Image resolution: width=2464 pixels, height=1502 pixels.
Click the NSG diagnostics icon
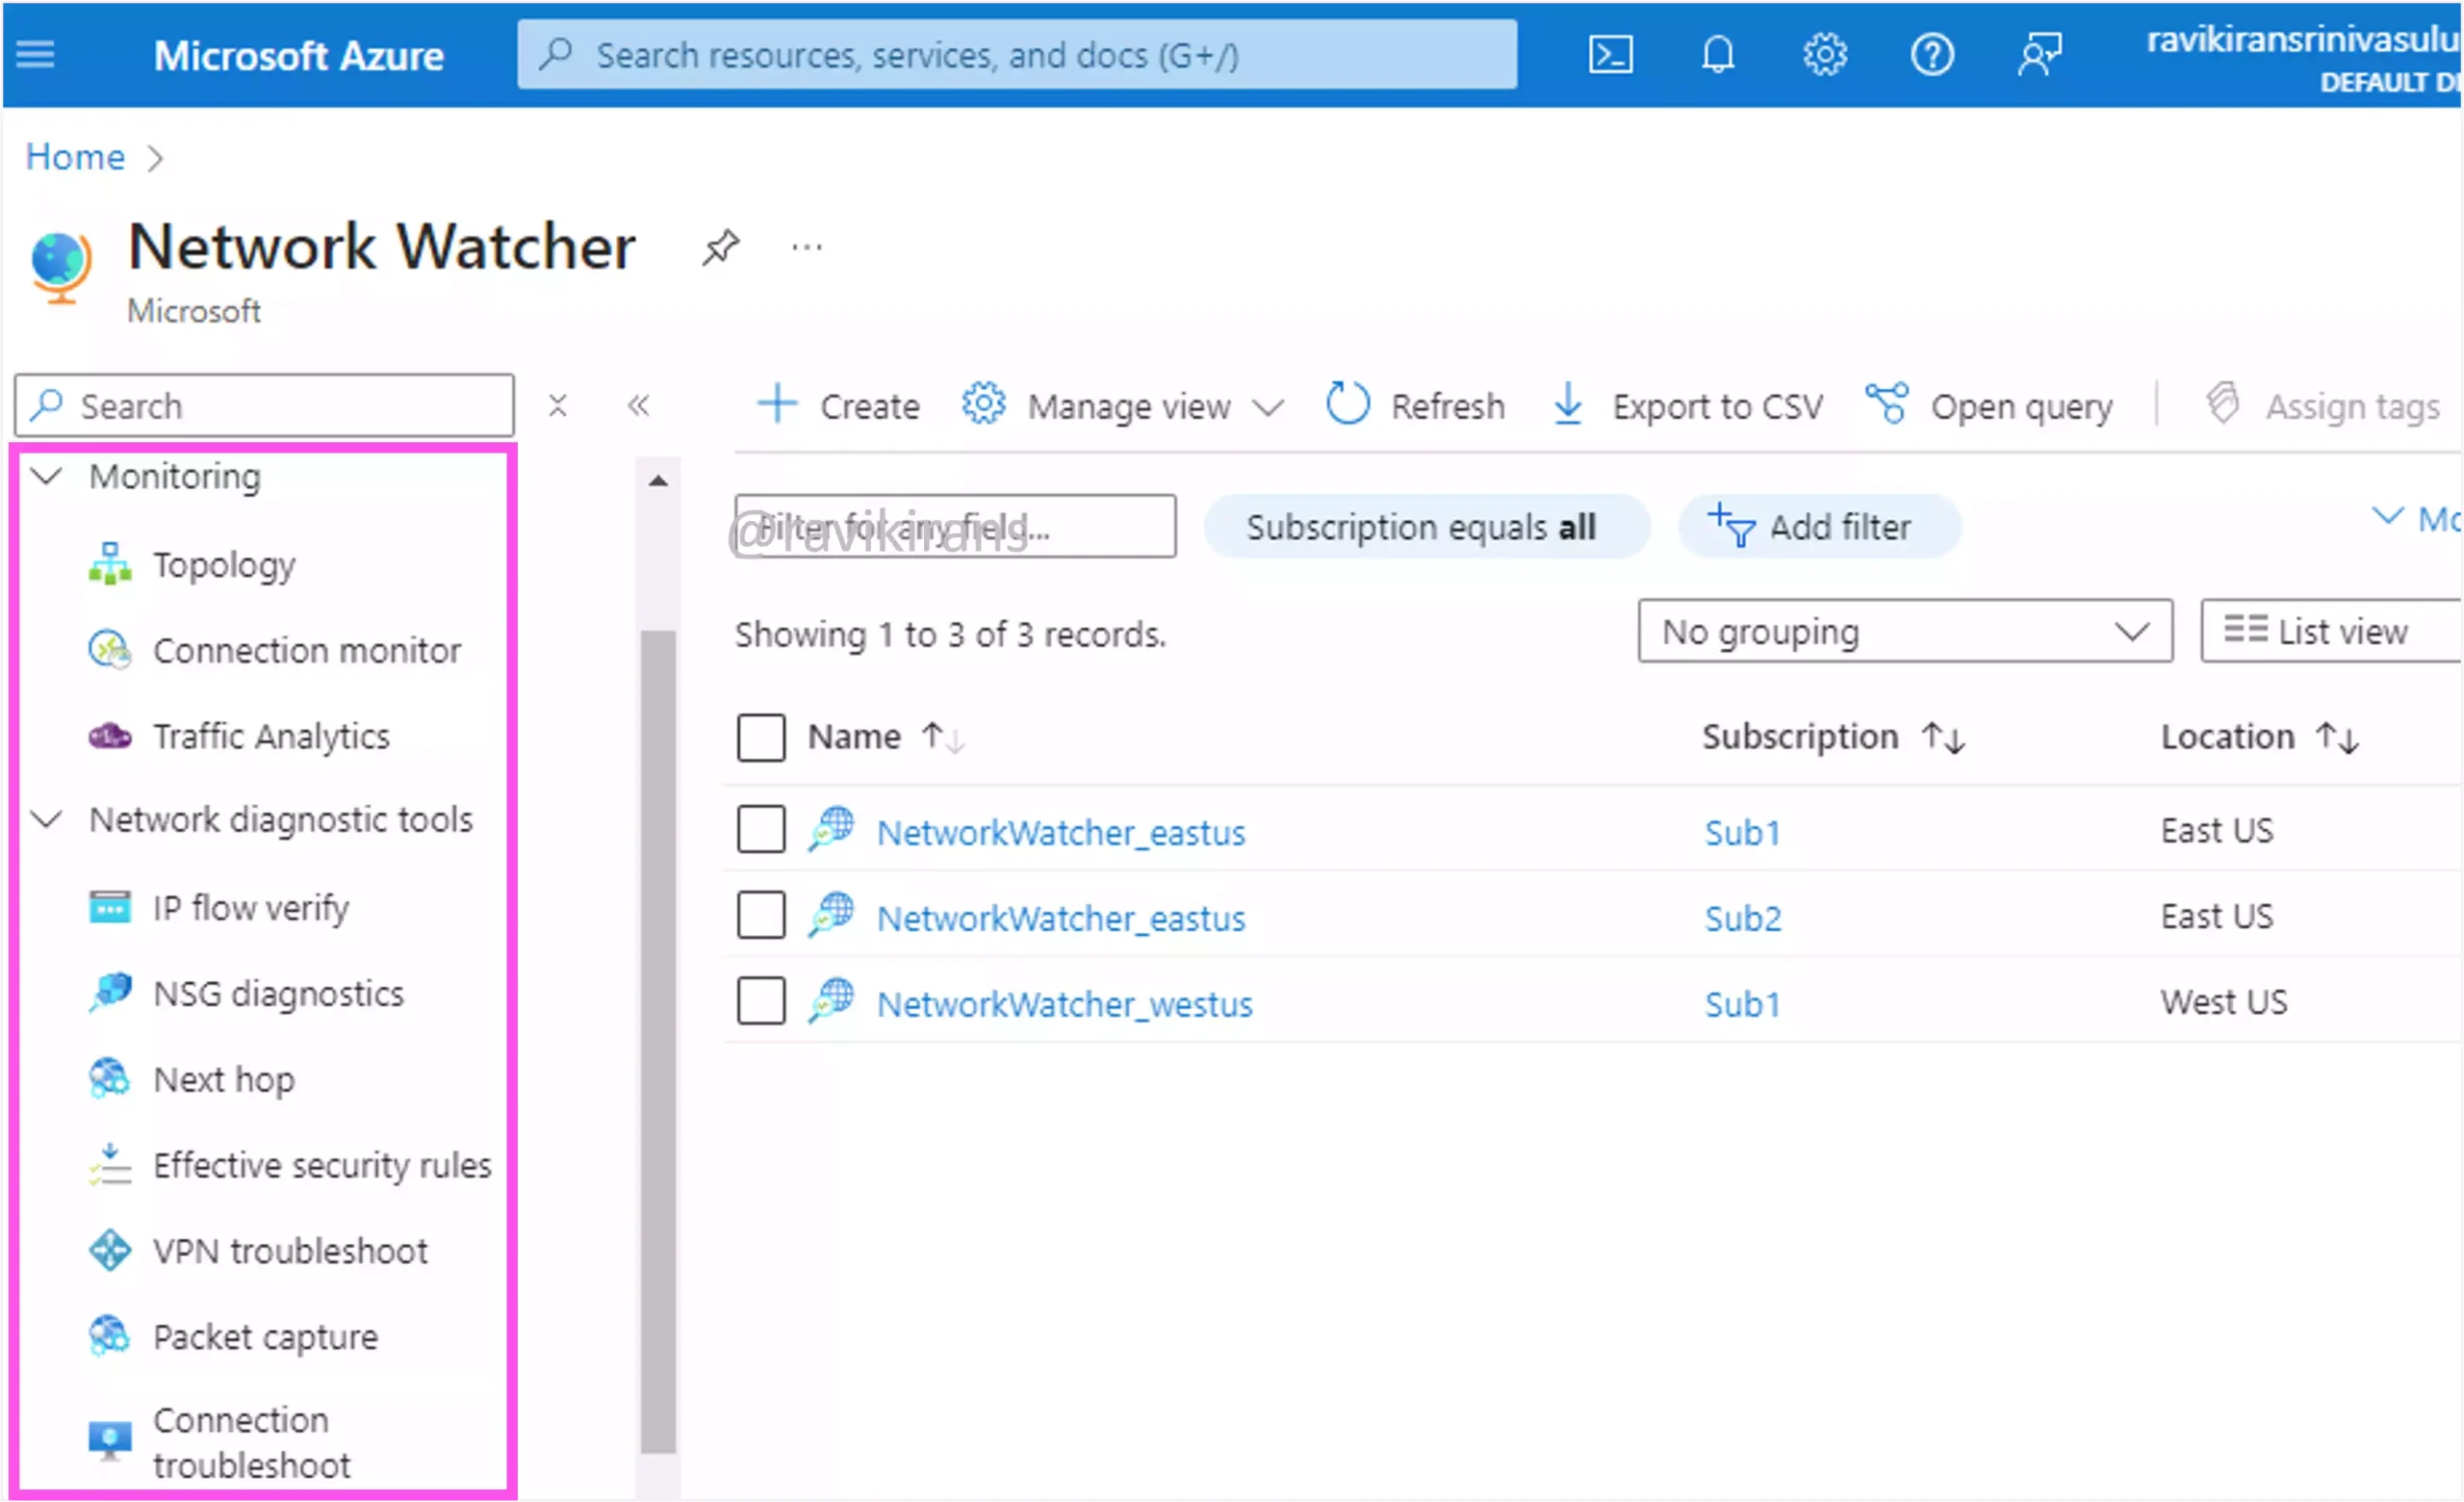(110, 993)
